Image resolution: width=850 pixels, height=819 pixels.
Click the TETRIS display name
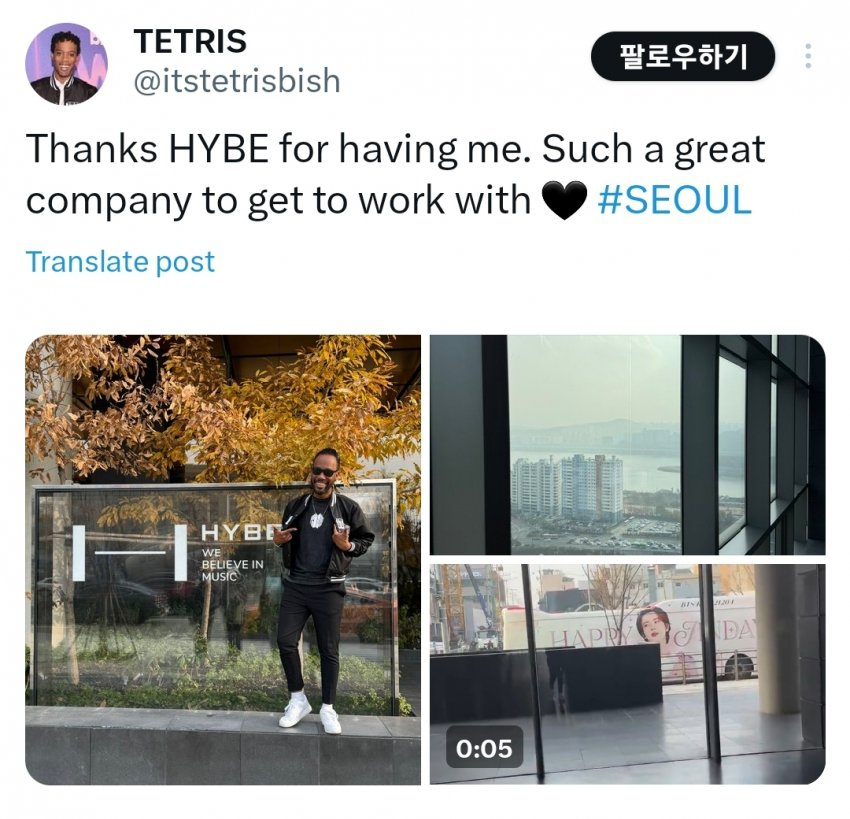coord(190,41)
